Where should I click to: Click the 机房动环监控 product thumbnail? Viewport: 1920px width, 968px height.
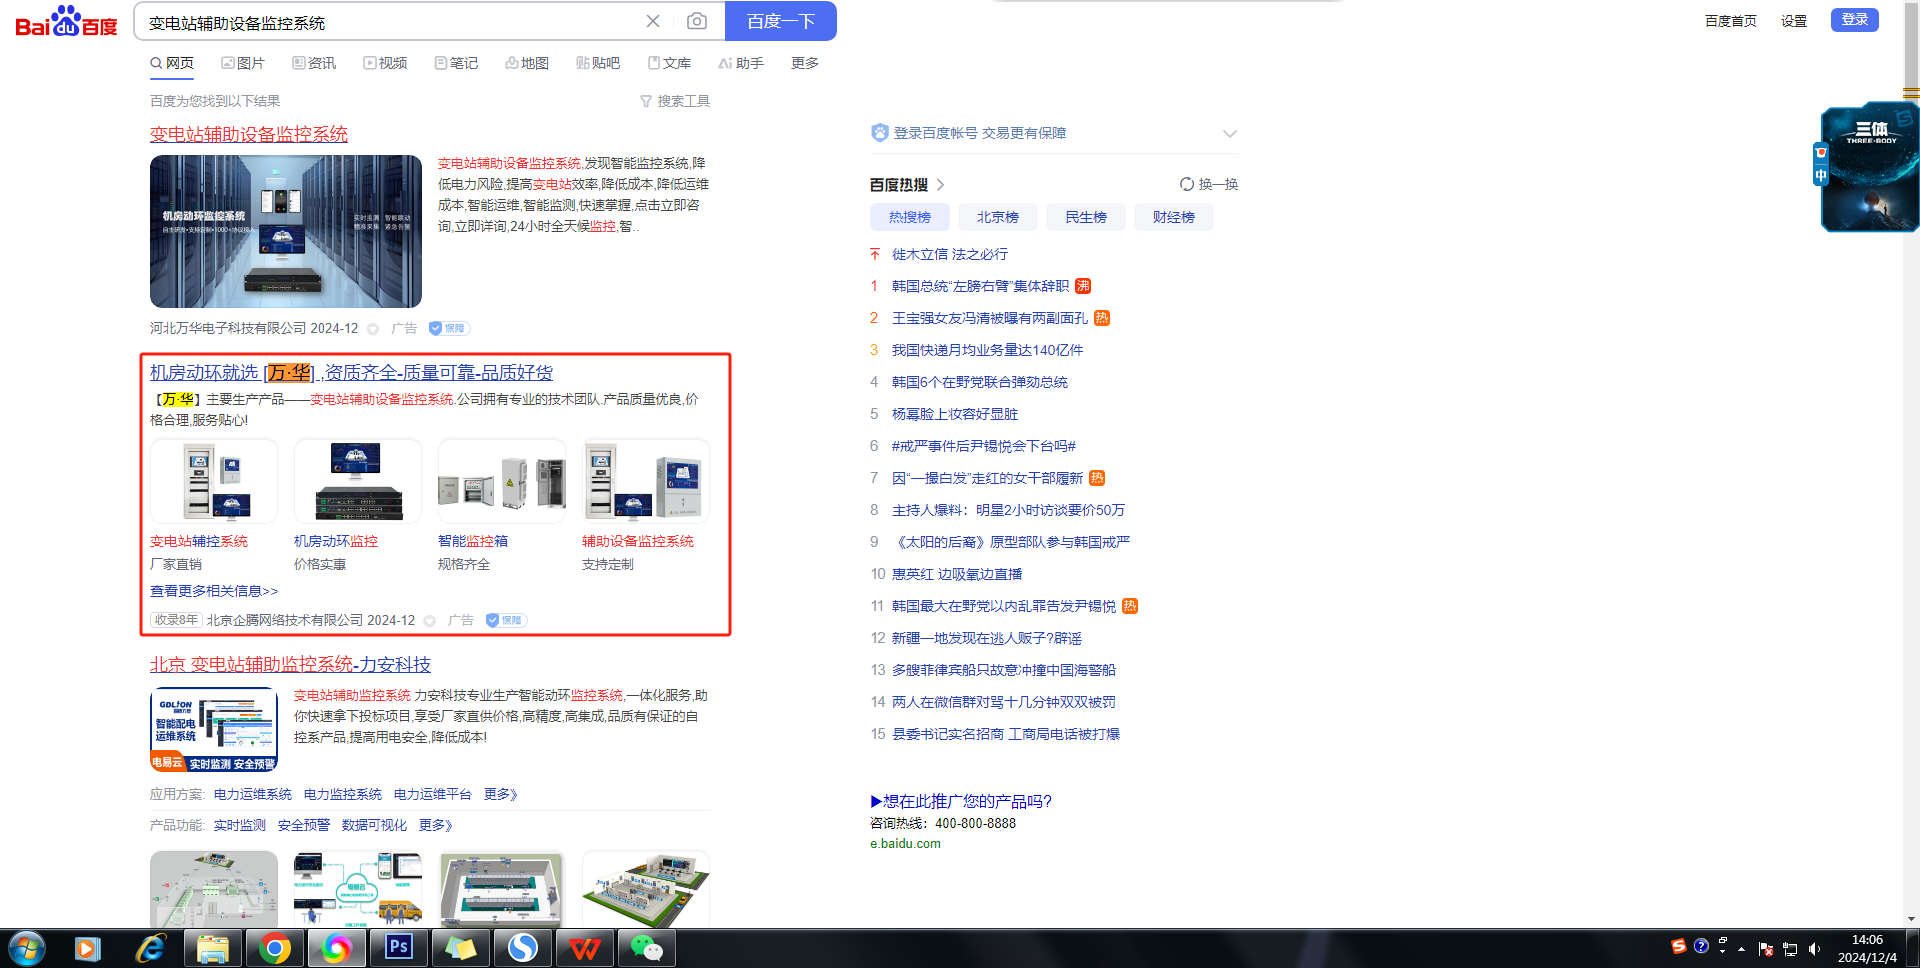pyautogui.click(x=358, y=481)
